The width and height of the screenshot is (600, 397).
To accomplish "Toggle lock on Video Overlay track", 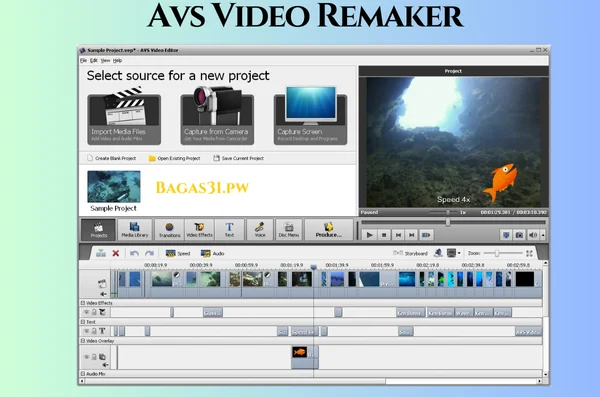I will pos(94,357).
